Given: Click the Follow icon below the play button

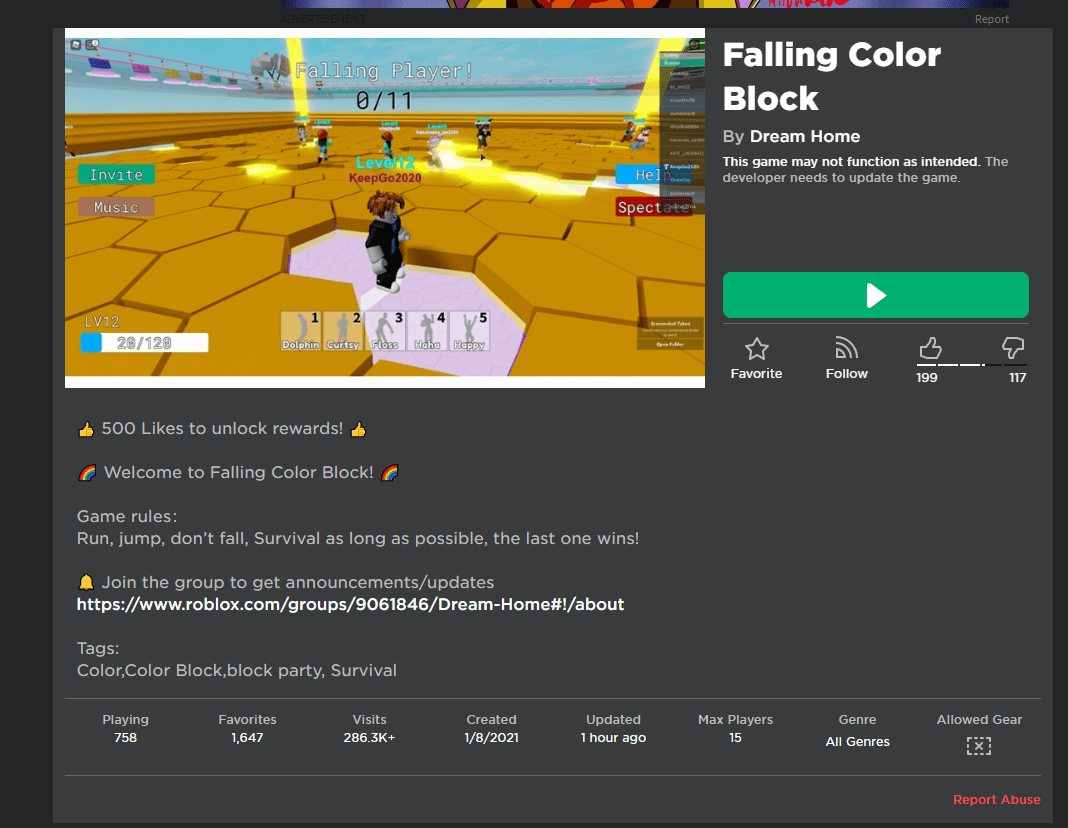Looking at the screenshot, I should (846, 349).
